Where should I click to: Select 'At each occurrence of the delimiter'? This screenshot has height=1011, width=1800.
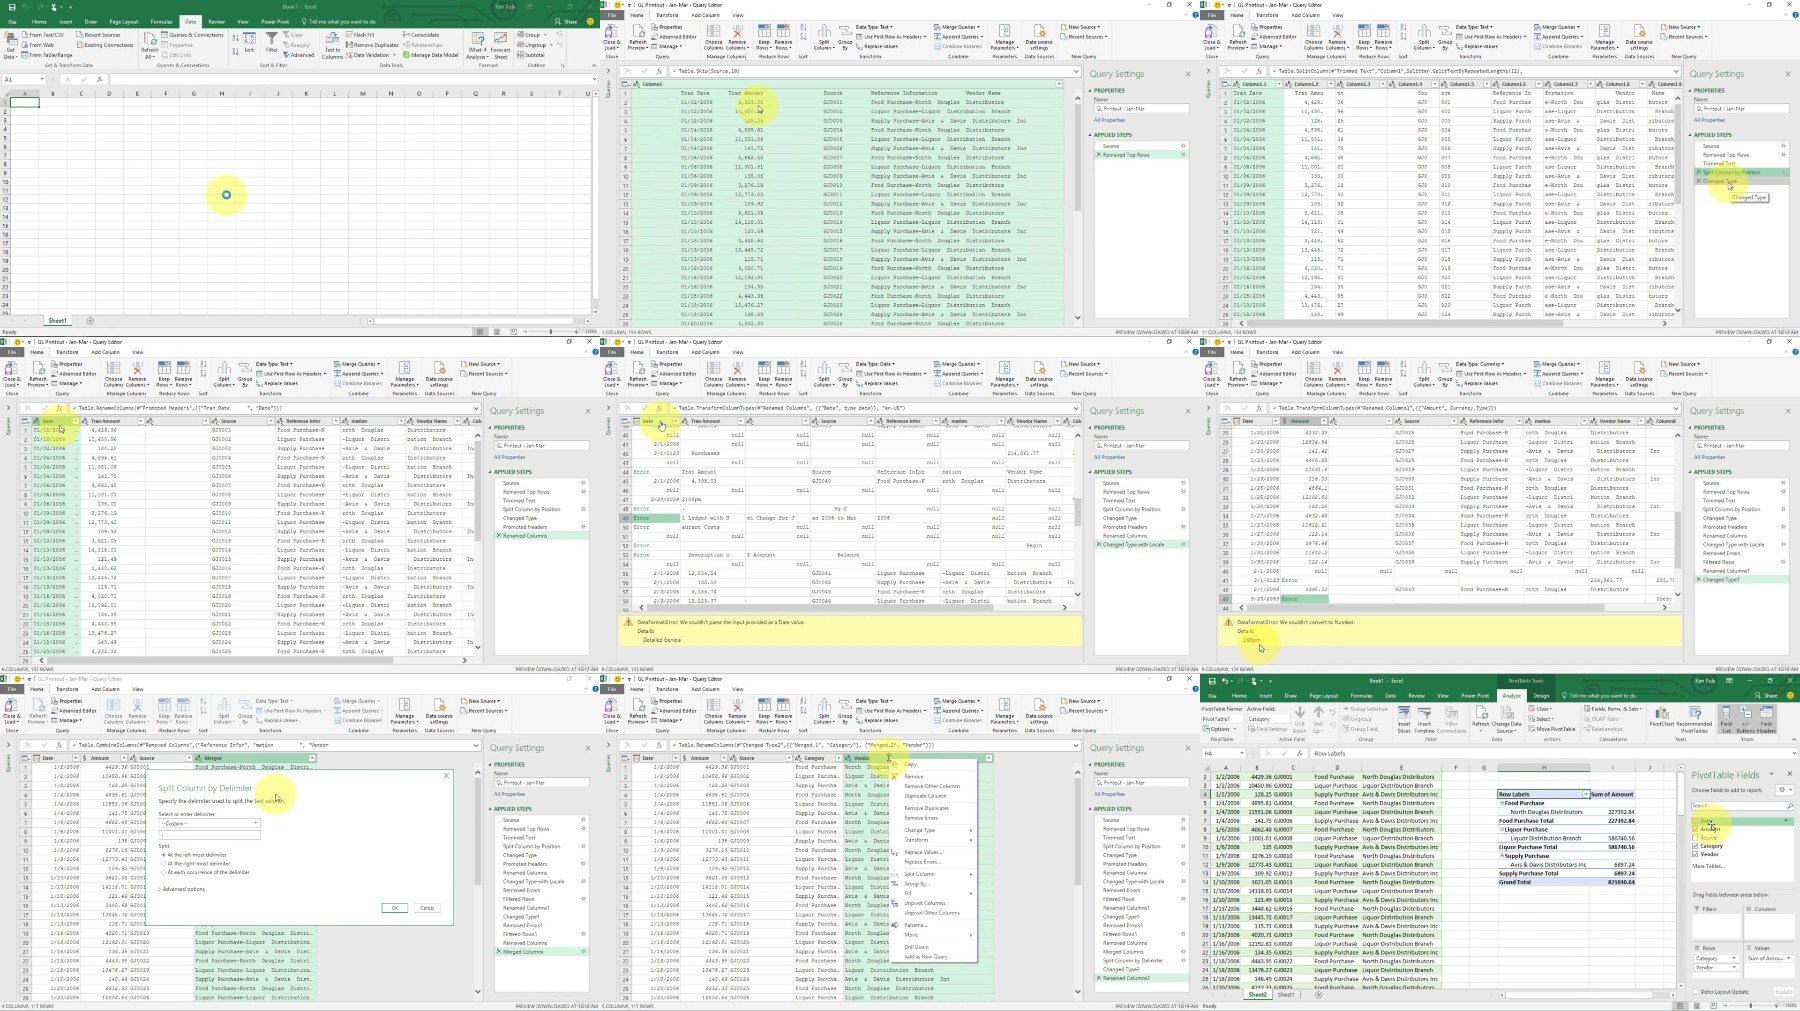[x=163, y=872]
